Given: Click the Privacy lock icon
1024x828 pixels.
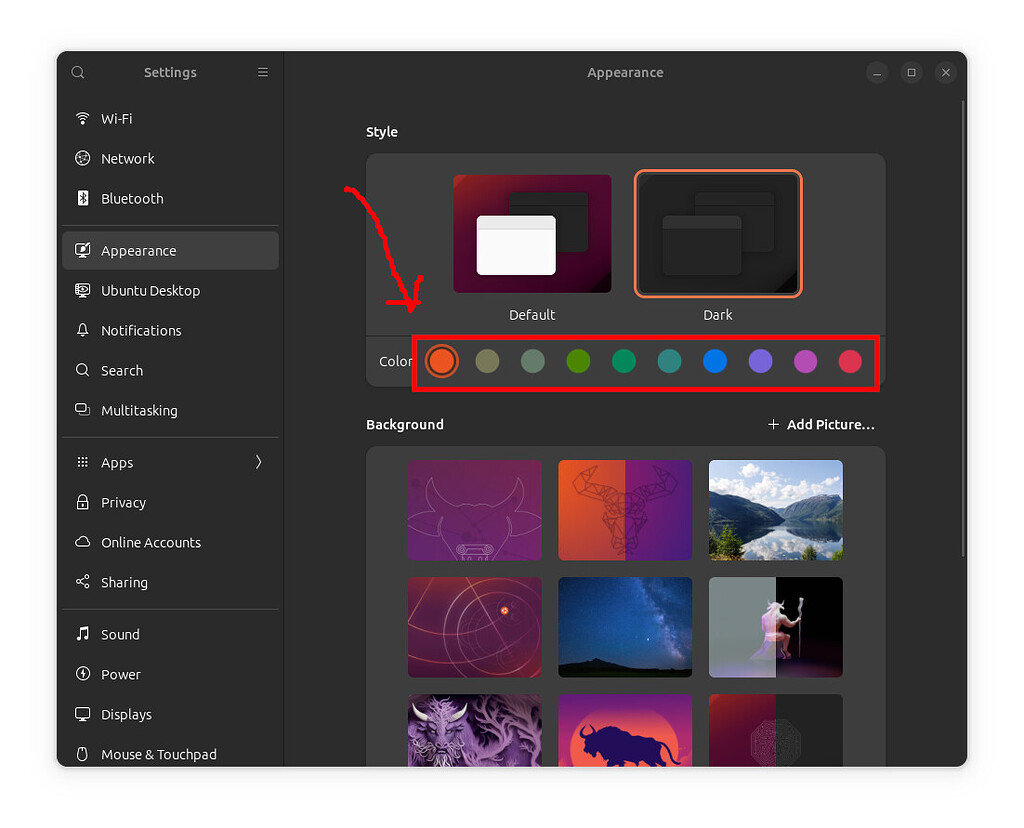Looking at the screenshot, I should click(x=83, y=502).
